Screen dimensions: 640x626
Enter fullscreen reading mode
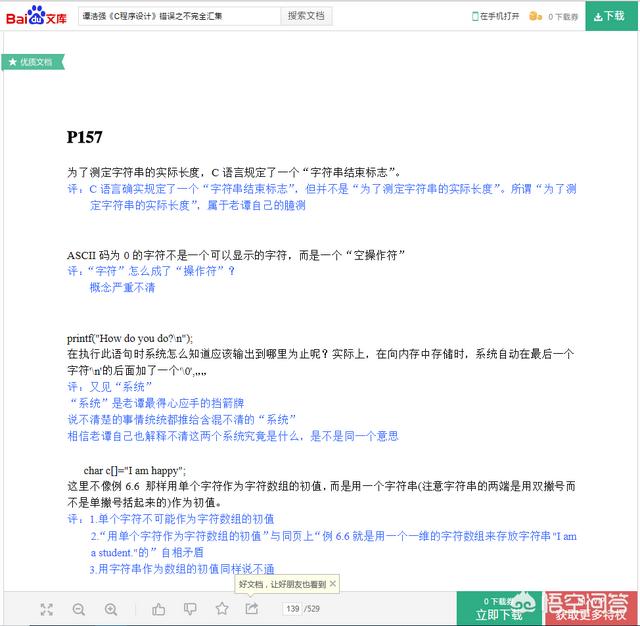(x=47, y=609)
